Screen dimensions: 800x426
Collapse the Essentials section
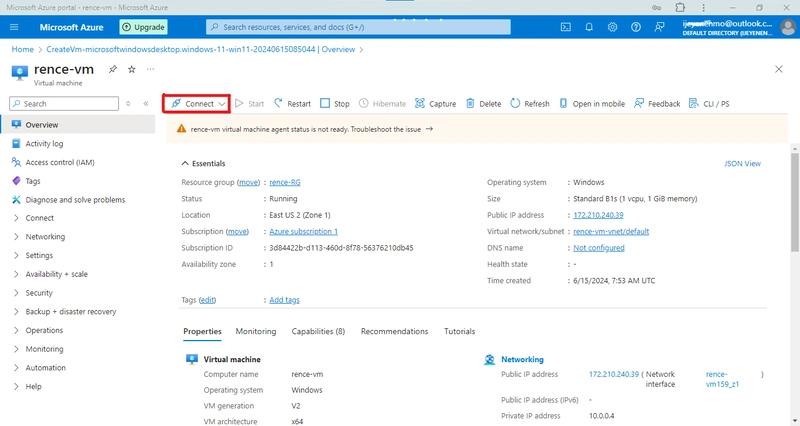203,163
